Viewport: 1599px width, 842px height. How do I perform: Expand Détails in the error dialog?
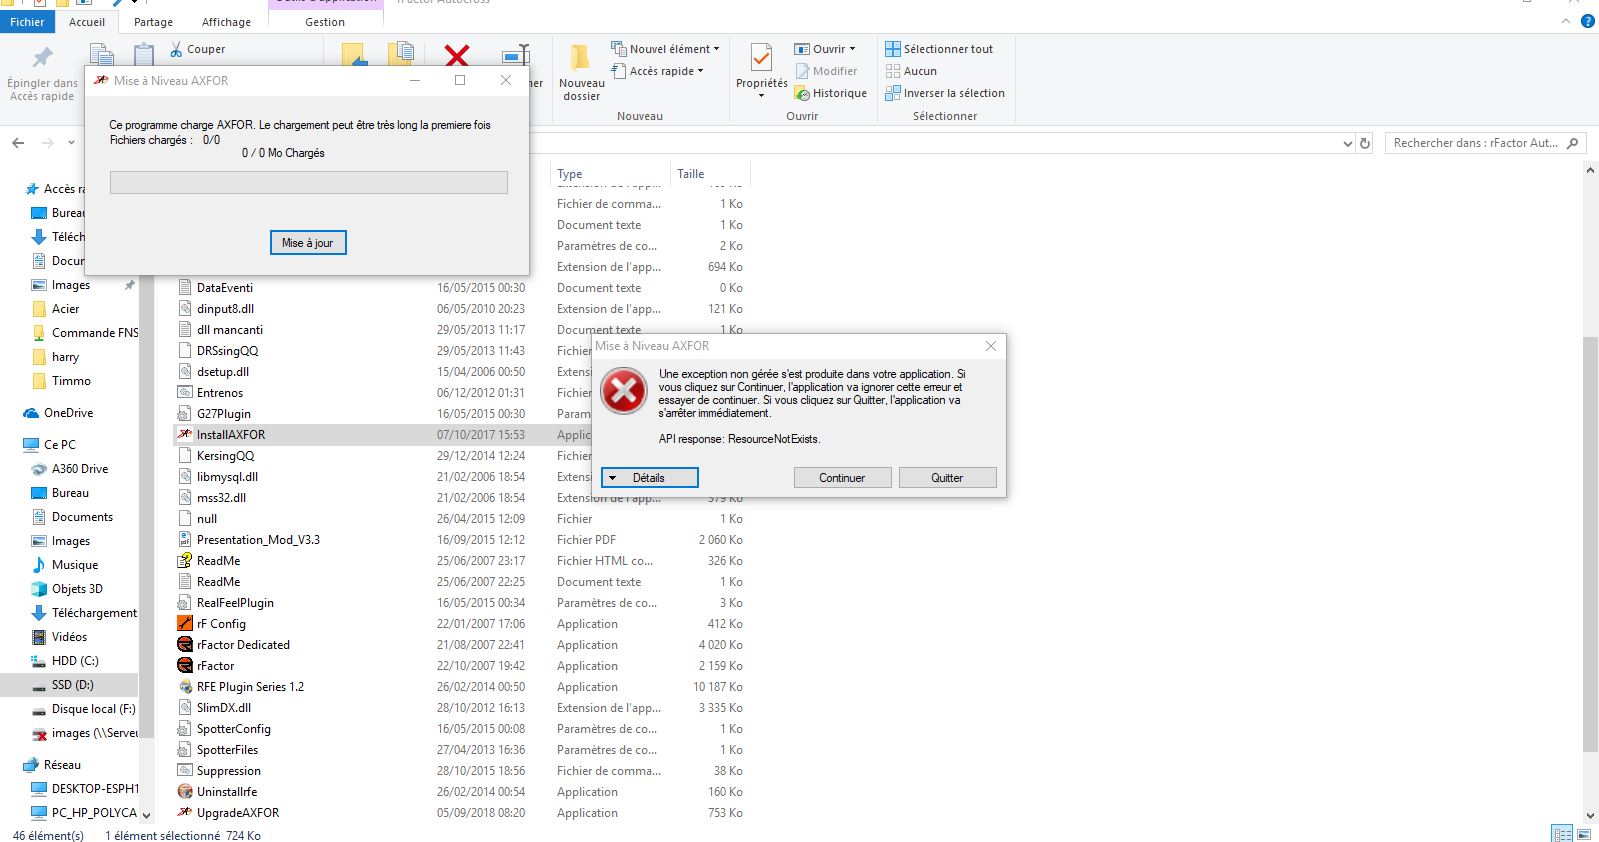click(650, 478)
